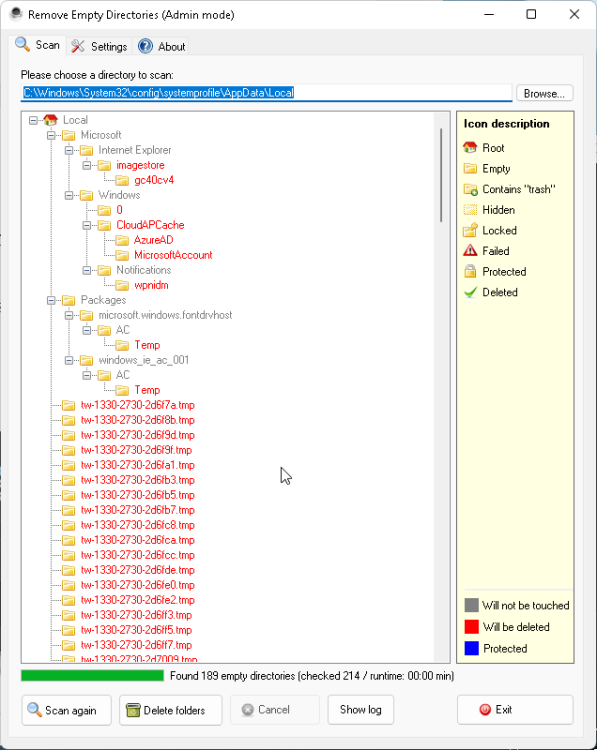
Task: Collapse the windows_ie_ac_001 node
Action: tap(69, 360)
